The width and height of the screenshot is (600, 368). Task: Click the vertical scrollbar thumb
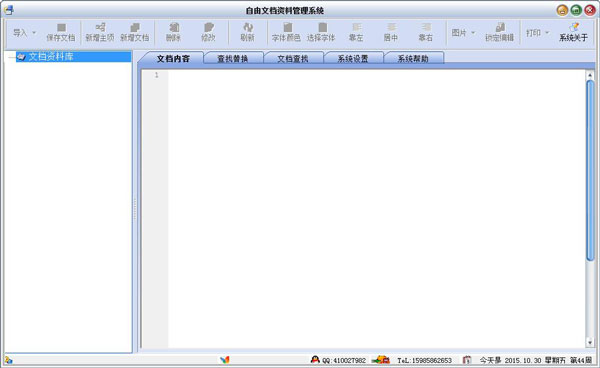coord(590,171)
